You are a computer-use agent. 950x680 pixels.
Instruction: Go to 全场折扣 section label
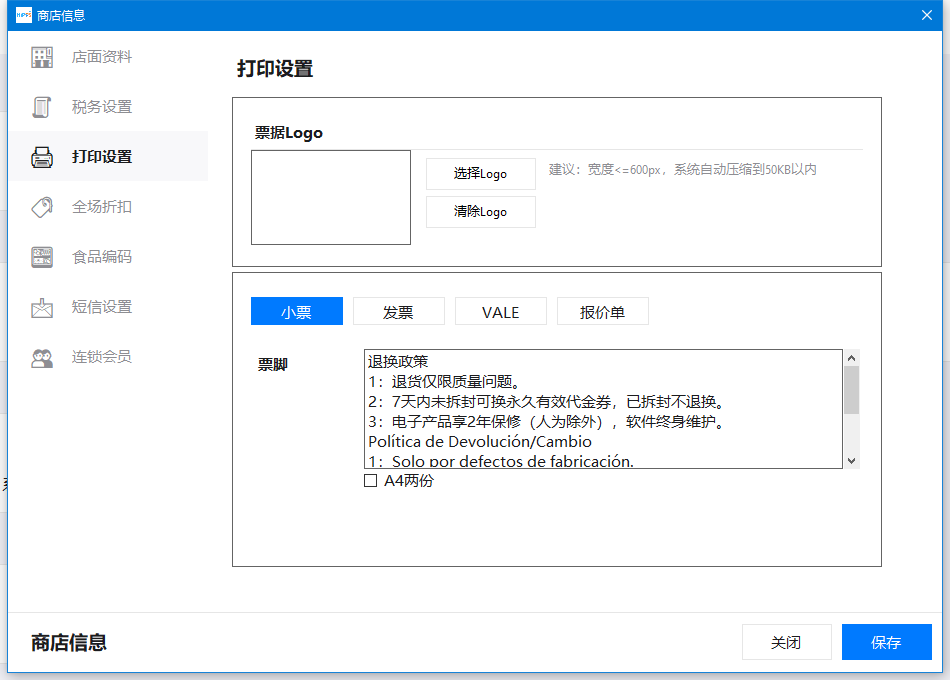coord(102,207)
